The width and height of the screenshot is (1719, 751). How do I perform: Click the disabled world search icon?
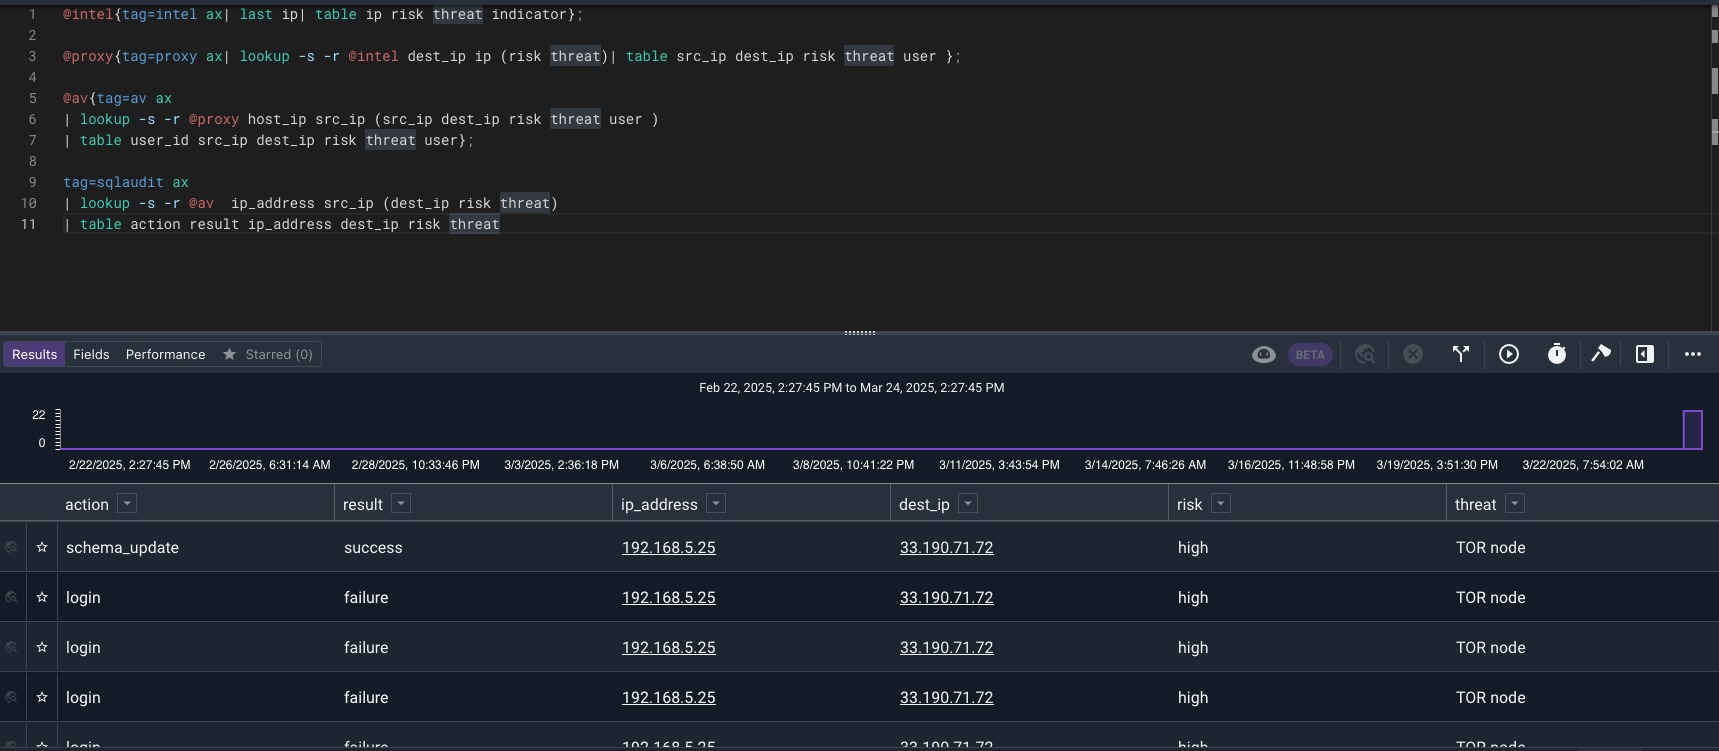pos(1365,354)
